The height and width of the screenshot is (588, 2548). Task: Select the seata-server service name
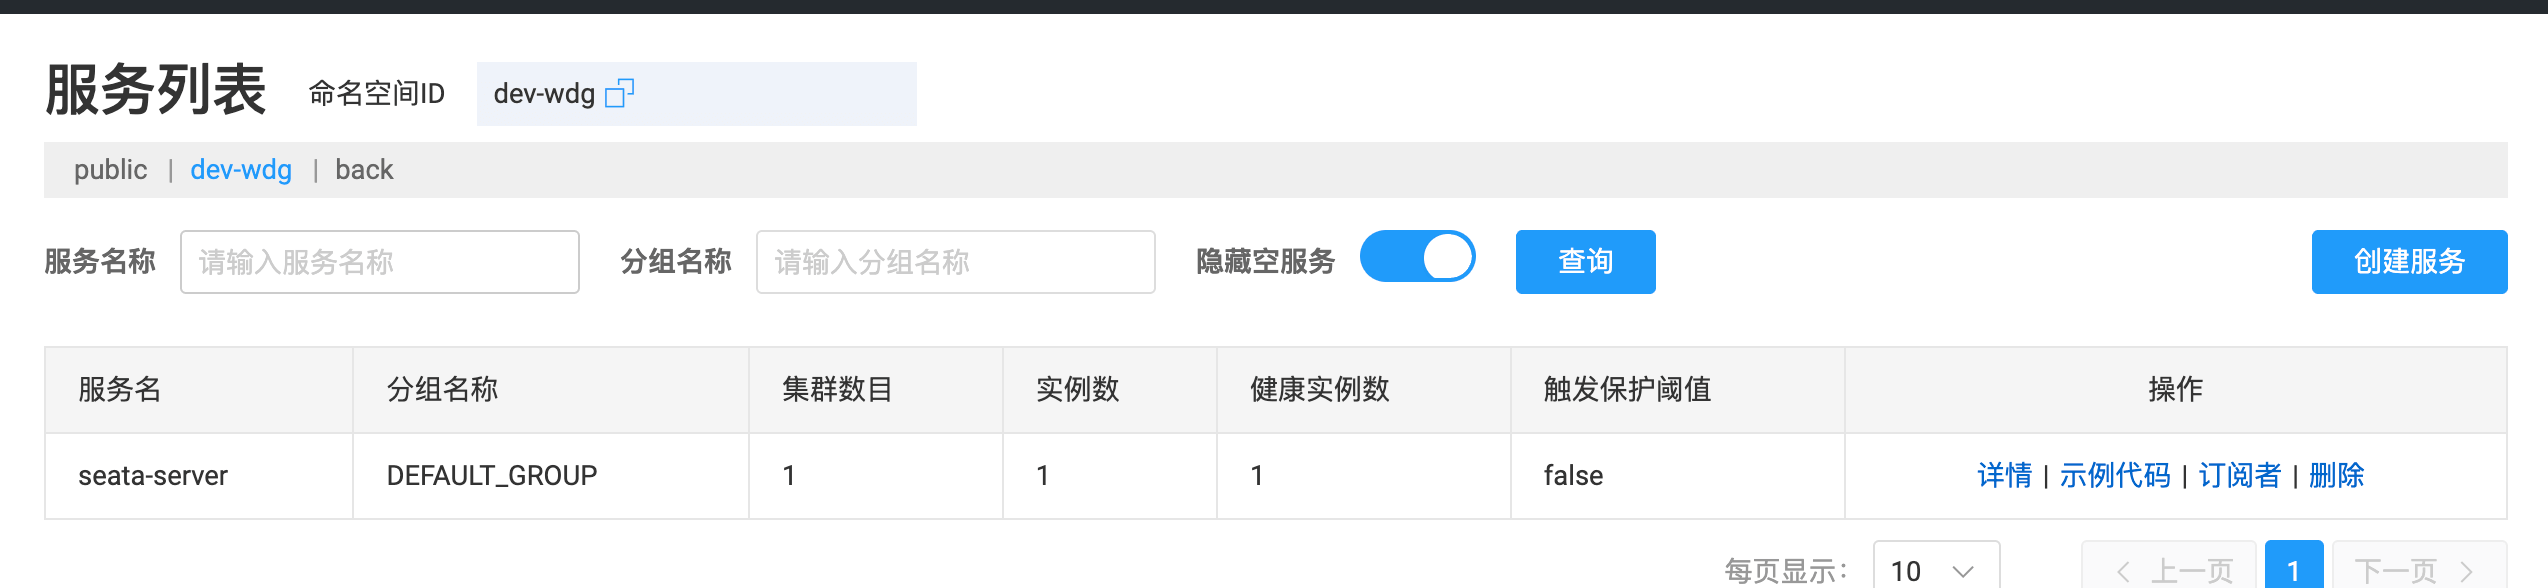click(155, 475)
